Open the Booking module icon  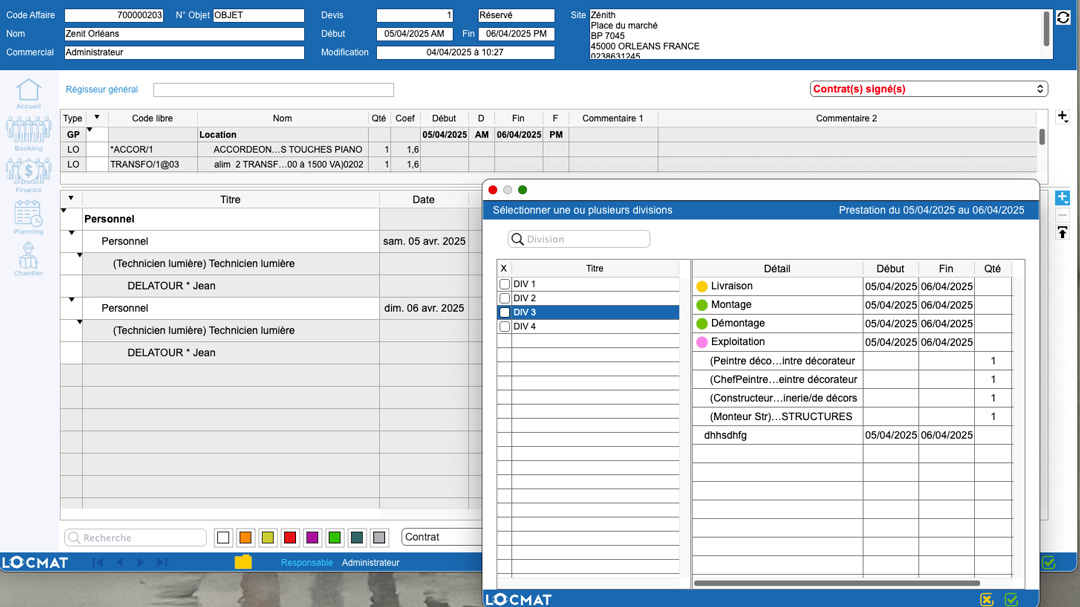(28, 129)
